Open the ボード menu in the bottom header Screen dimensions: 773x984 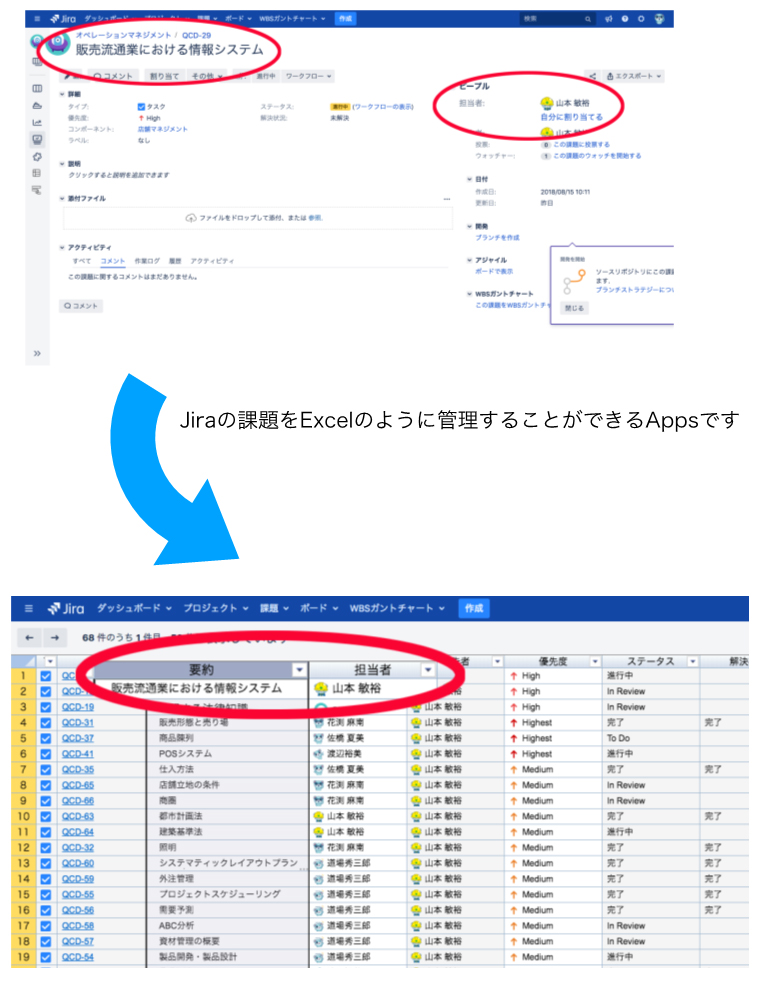coord(319,608)
